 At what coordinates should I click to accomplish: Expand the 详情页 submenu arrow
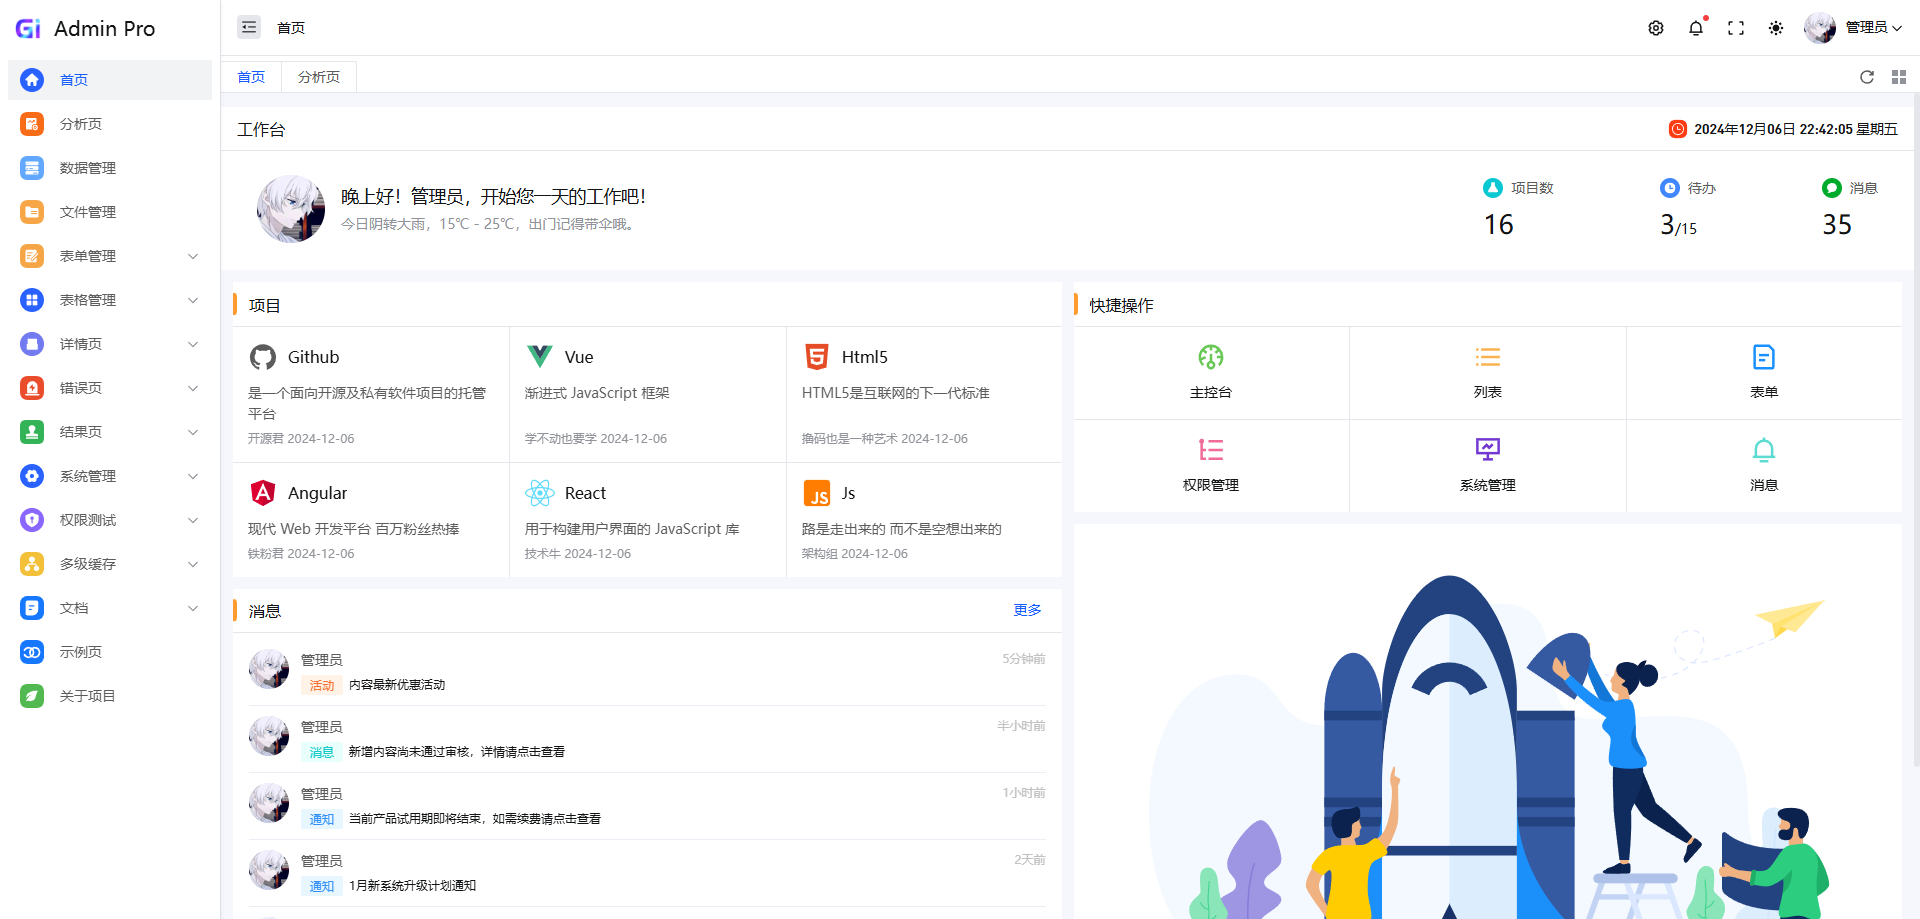pos(193,344)
